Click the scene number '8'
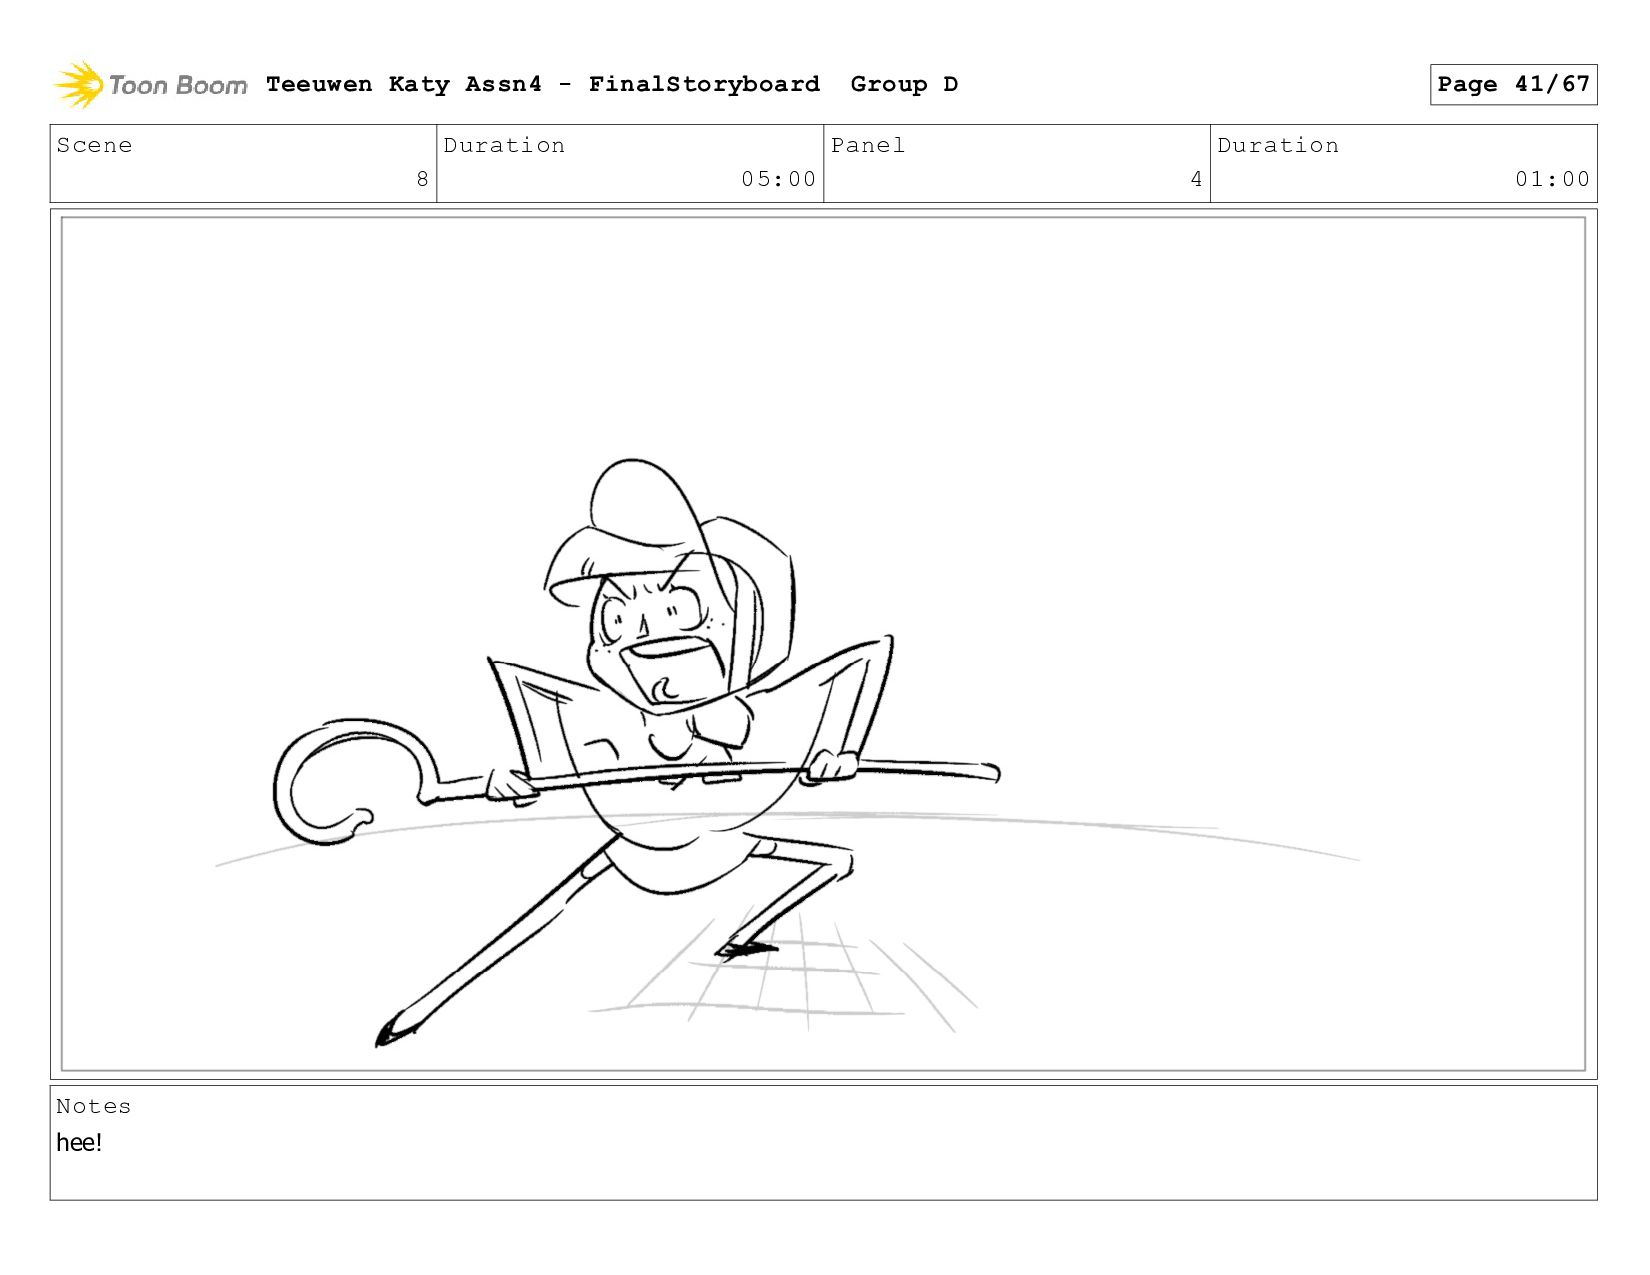The width and height of the screenshot is (1650, 1275). click(x=422, y=179)
